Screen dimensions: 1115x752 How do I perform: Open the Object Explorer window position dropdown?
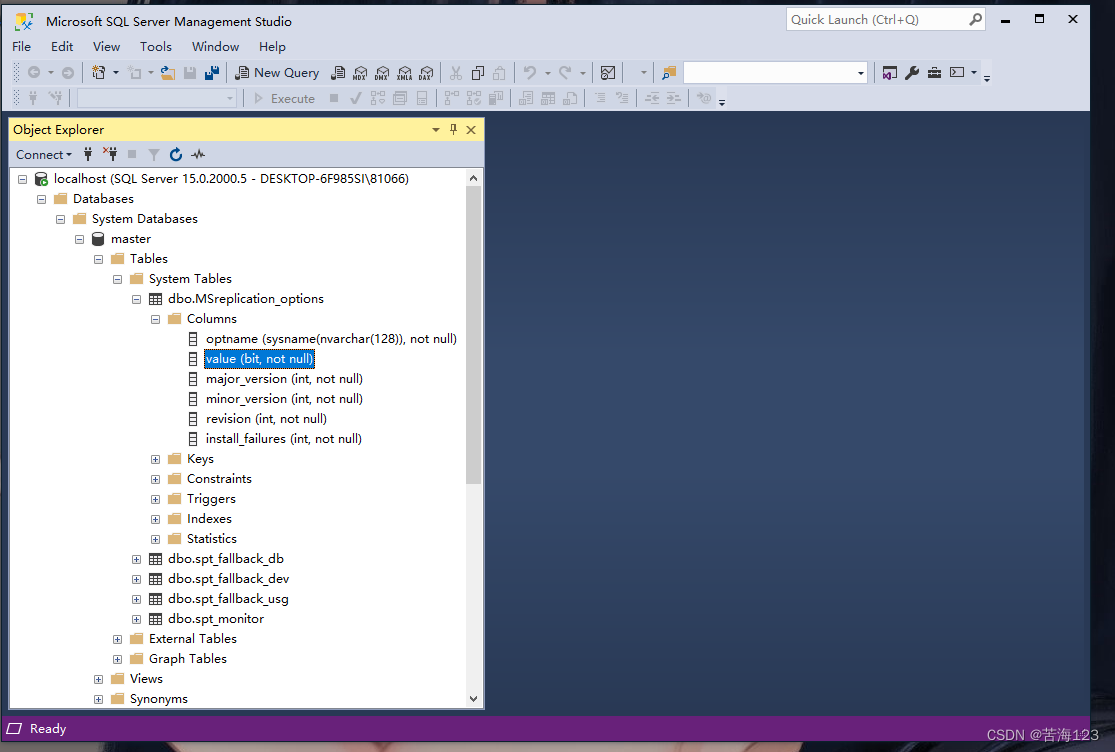click(x=435, y=129)
